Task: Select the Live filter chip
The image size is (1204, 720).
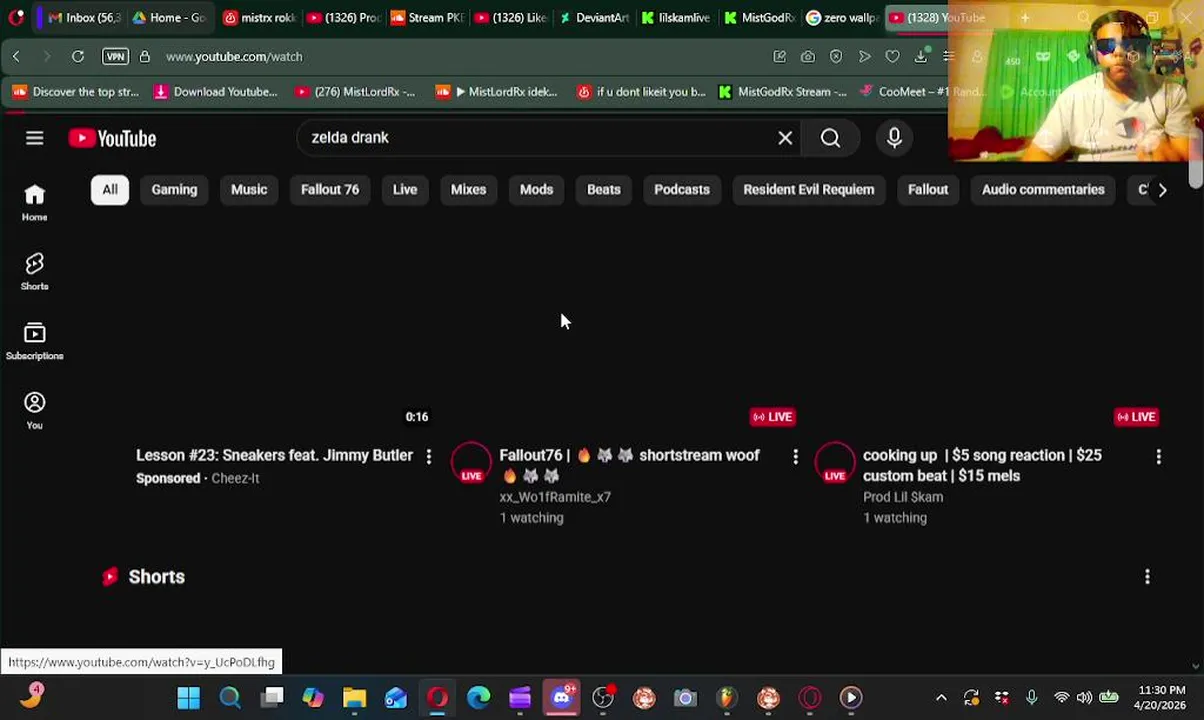Action: point(405,190)
